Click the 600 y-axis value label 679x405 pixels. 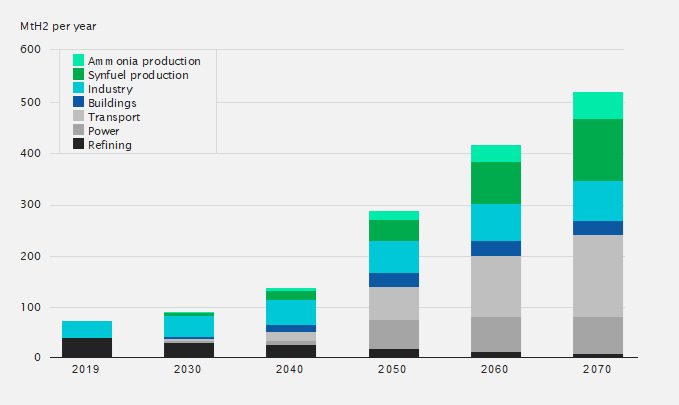pyautogui.click(x=30, y=50)
